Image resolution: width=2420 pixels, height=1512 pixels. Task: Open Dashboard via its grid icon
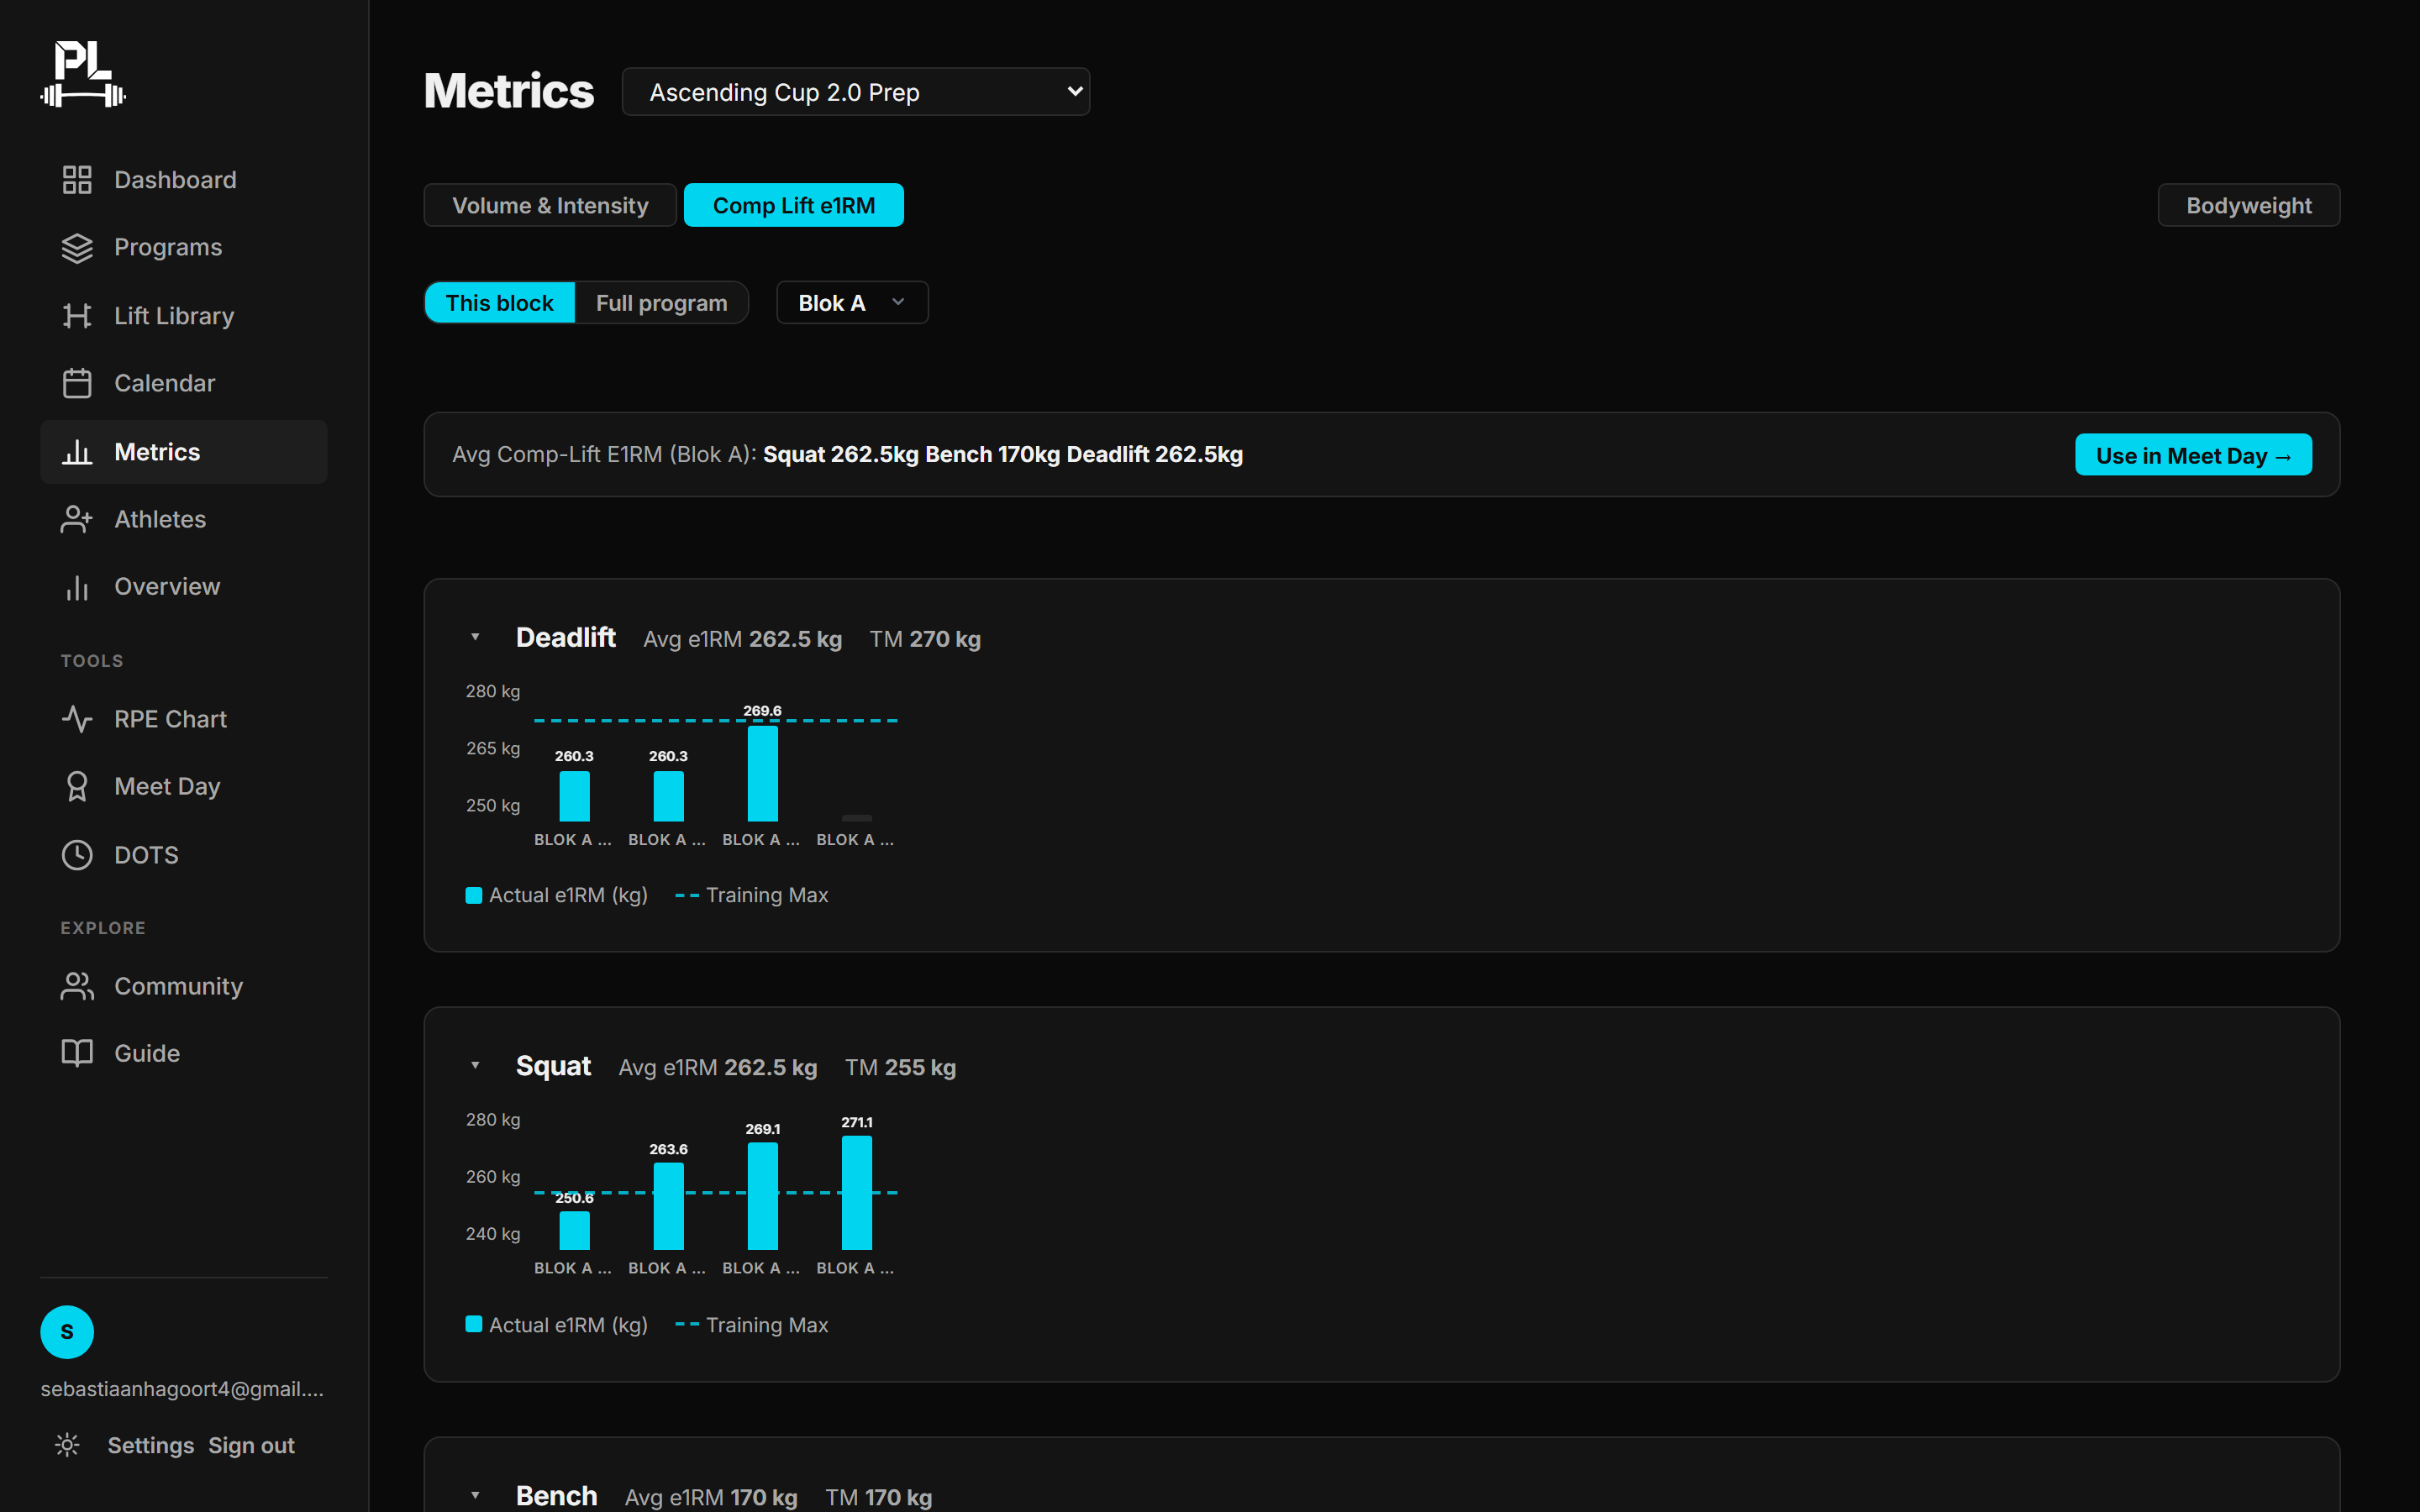[x=77, y=180]
